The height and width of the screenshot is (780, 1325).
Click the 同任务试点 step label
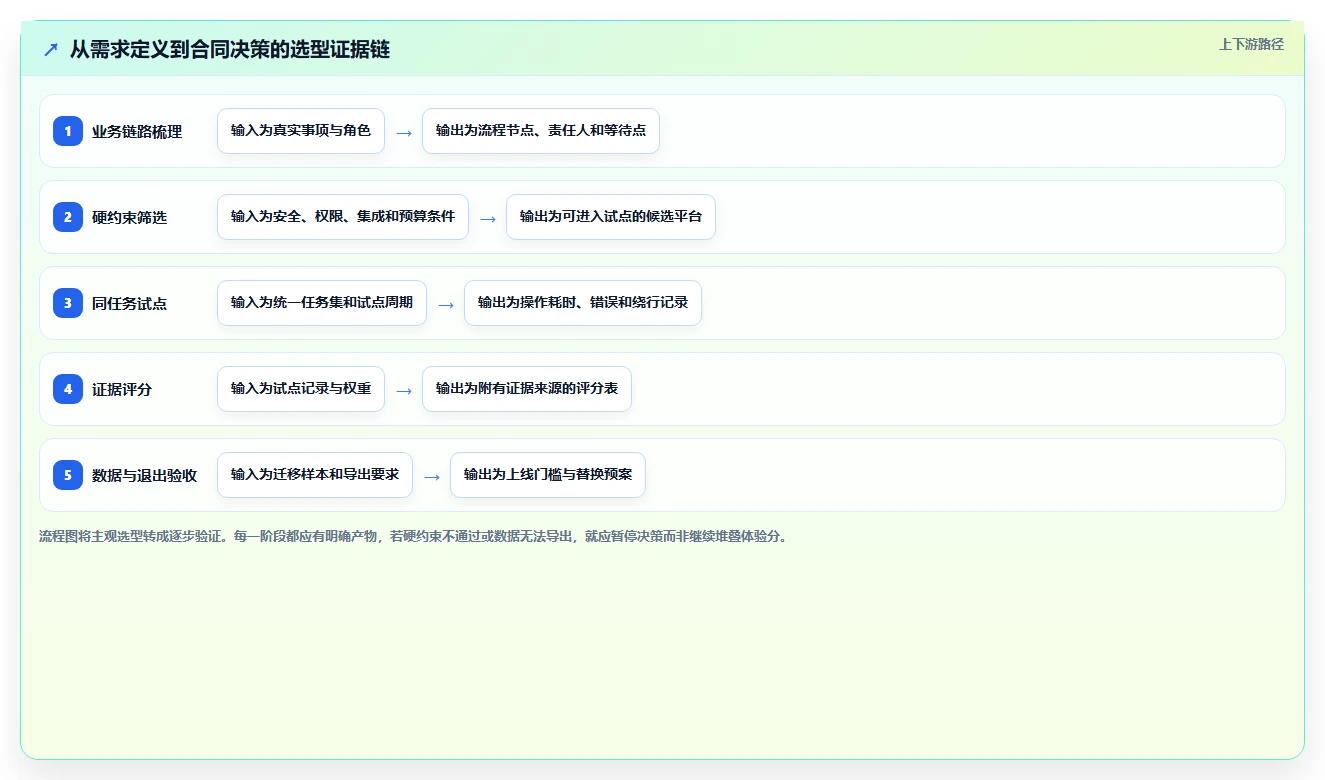[129, 303]
